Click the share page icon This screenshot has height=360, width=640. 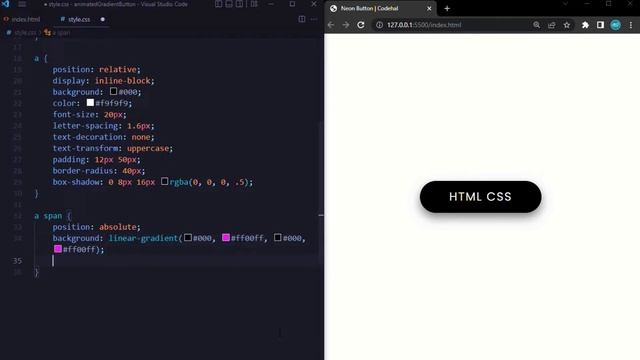click(x=551, y=25)
